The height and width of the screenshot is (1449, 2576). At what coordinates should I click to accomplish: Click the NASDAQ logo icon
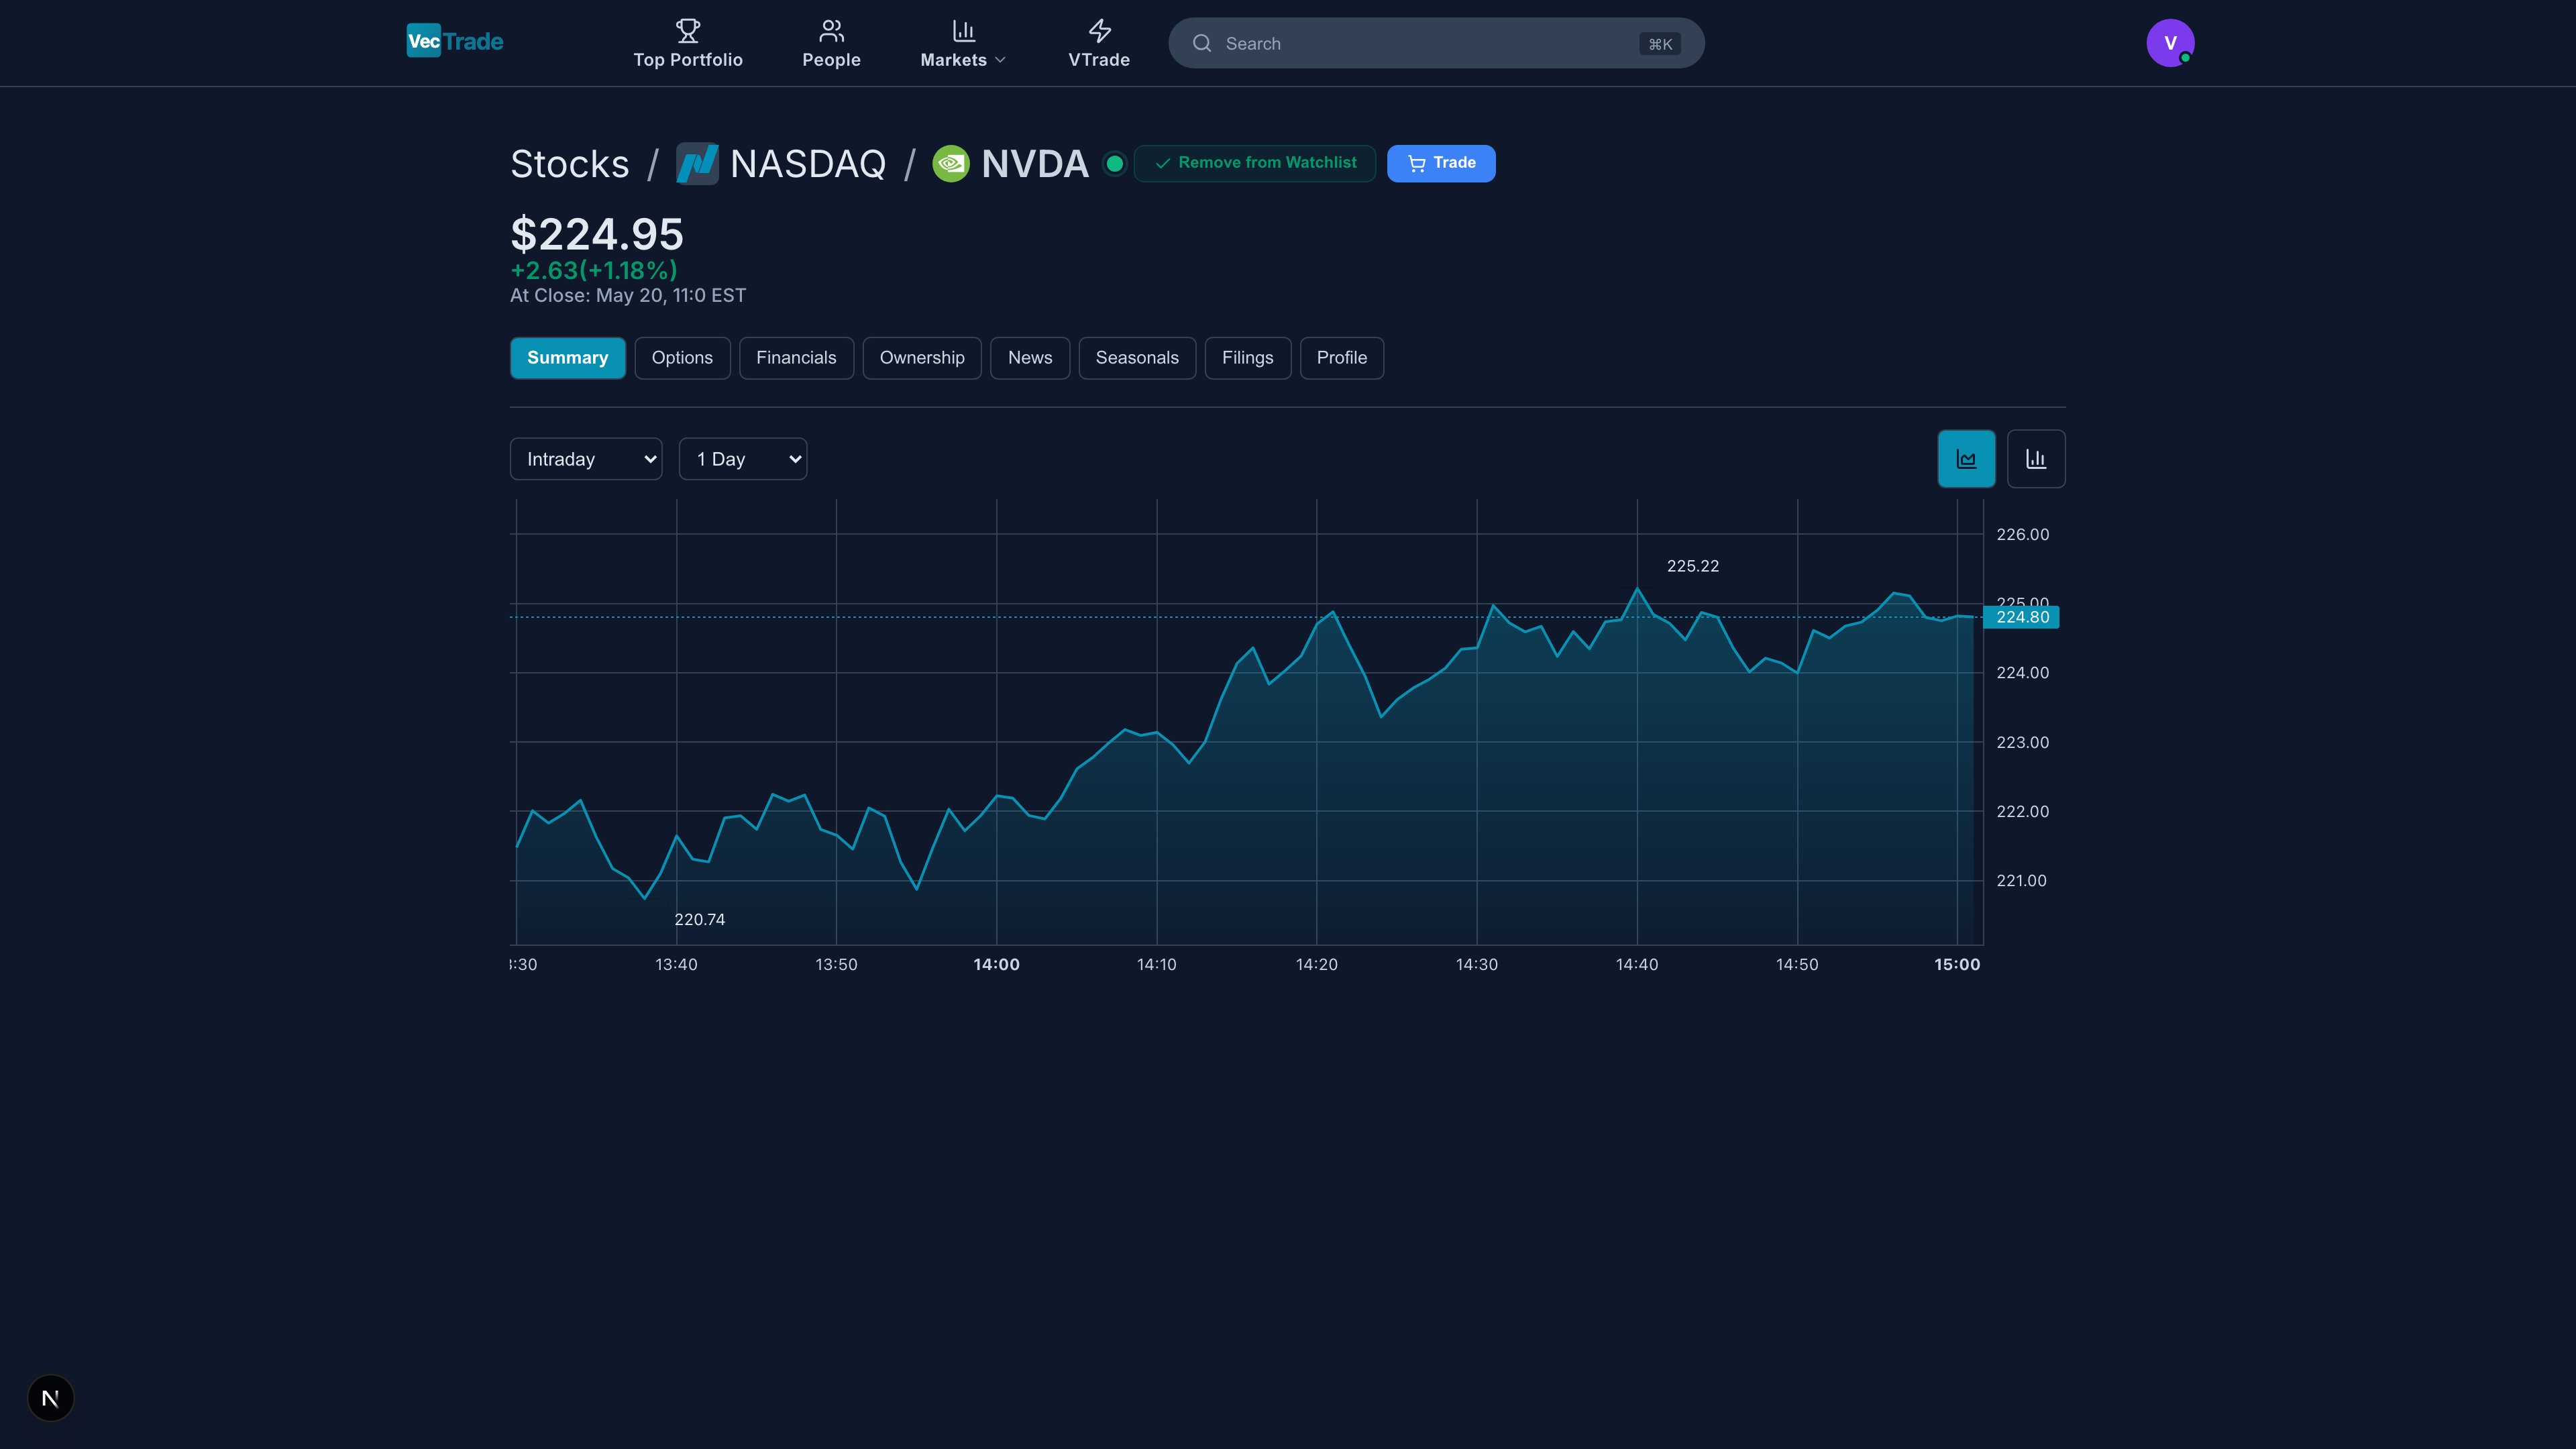tap(697, 164)
